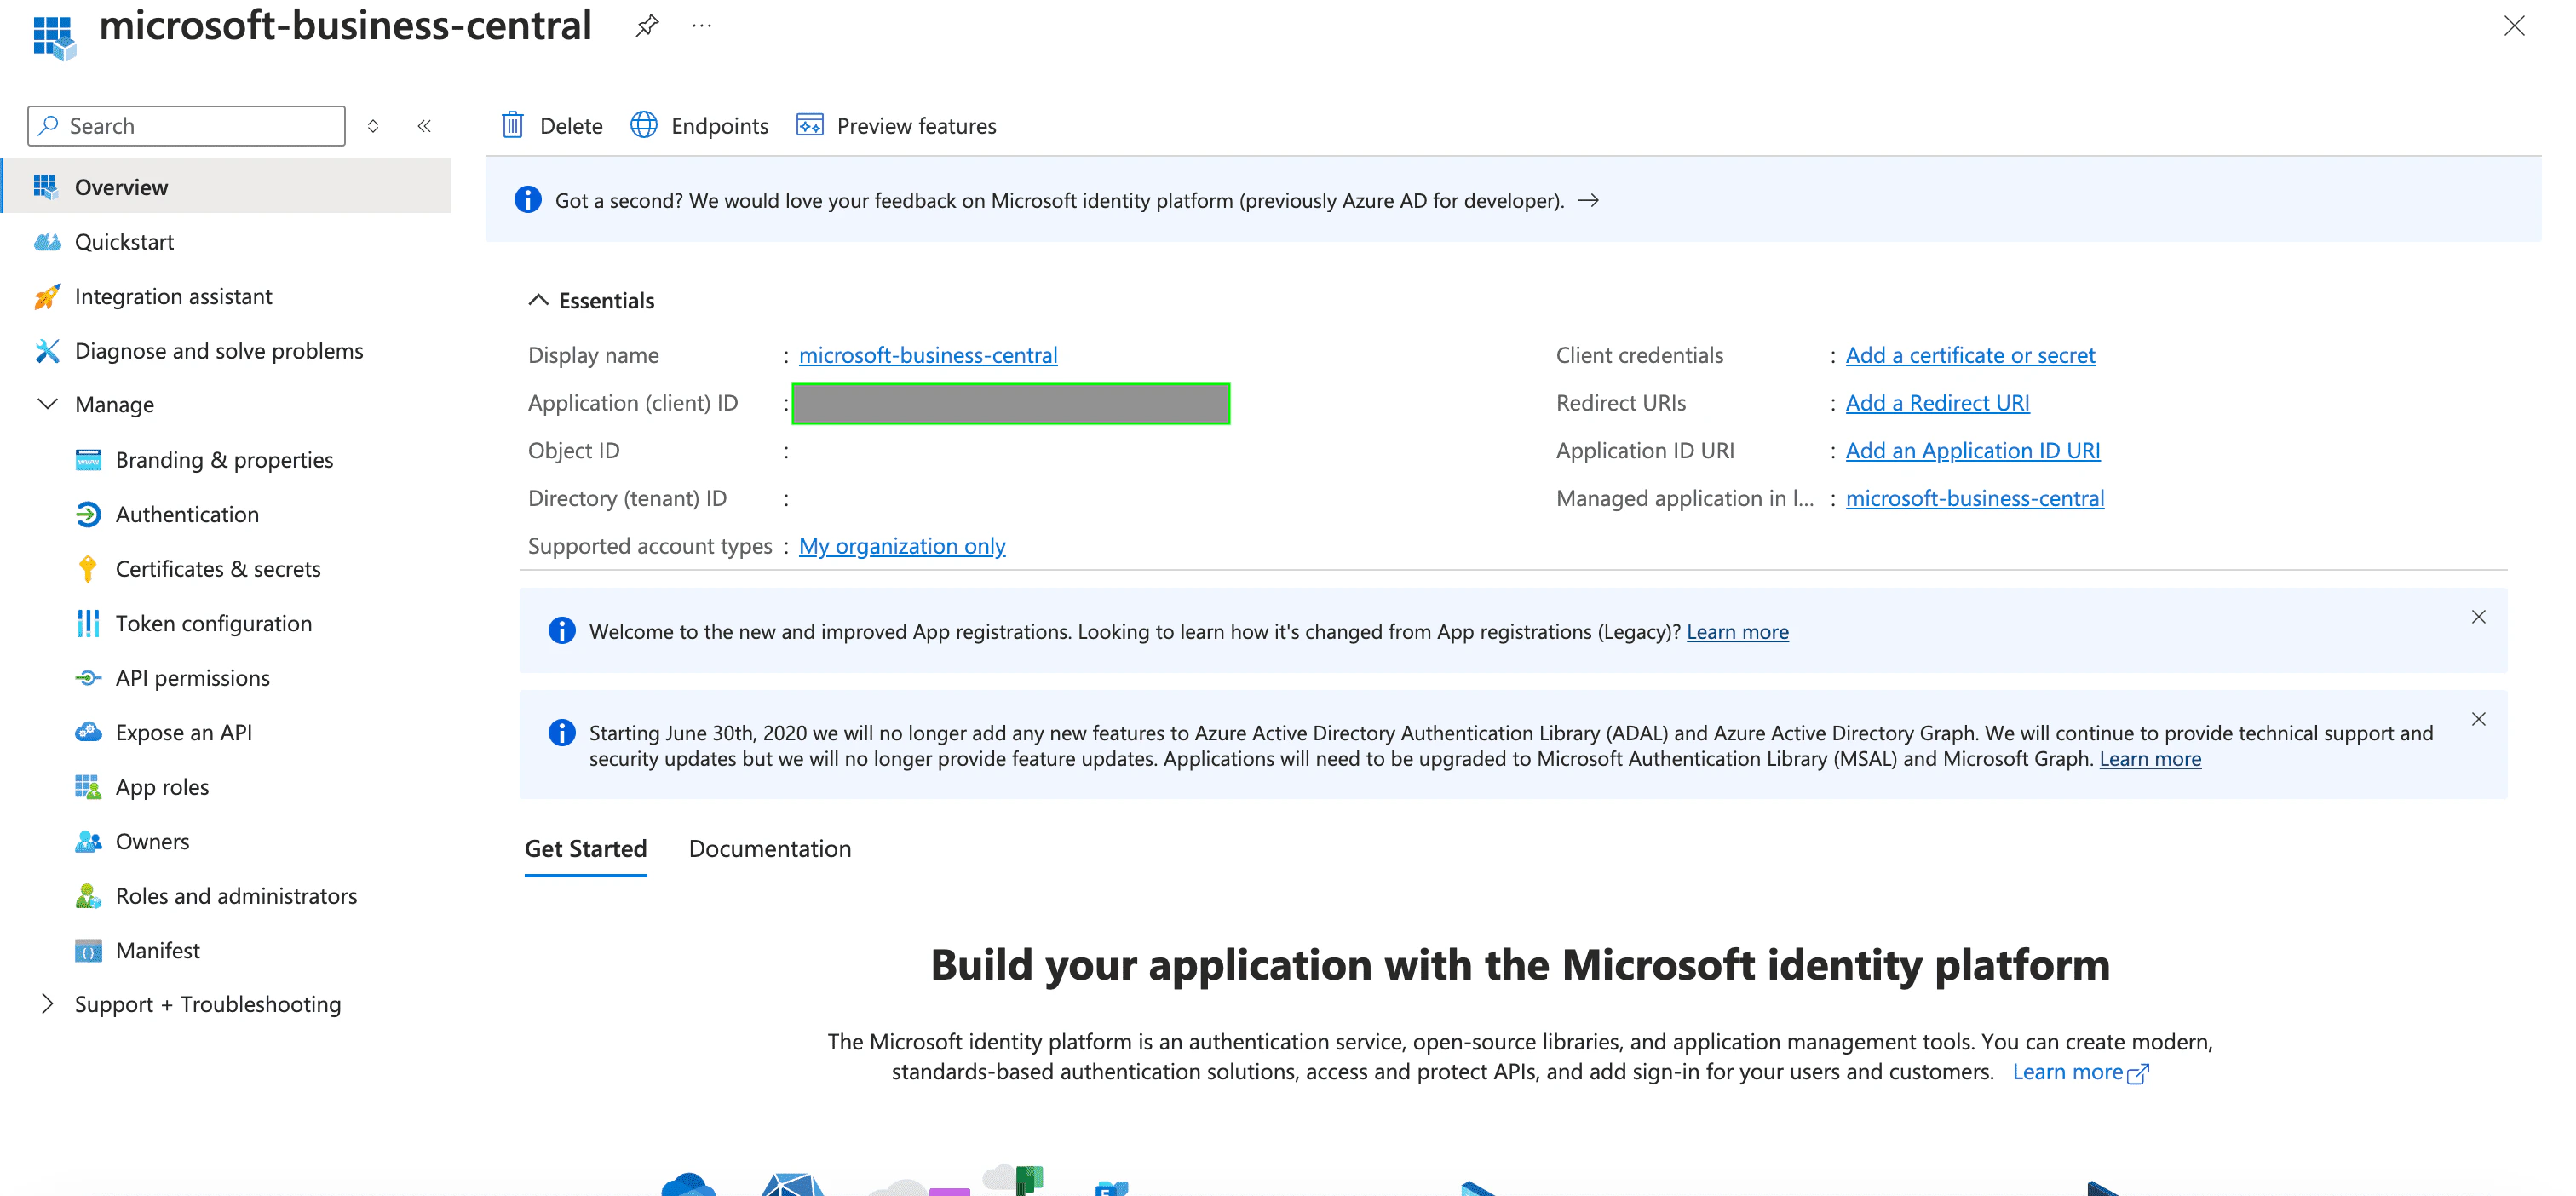This screenshot has width=2576, height=1196.
Task: Select the Get Started tab
Action: tap(585, 849)
